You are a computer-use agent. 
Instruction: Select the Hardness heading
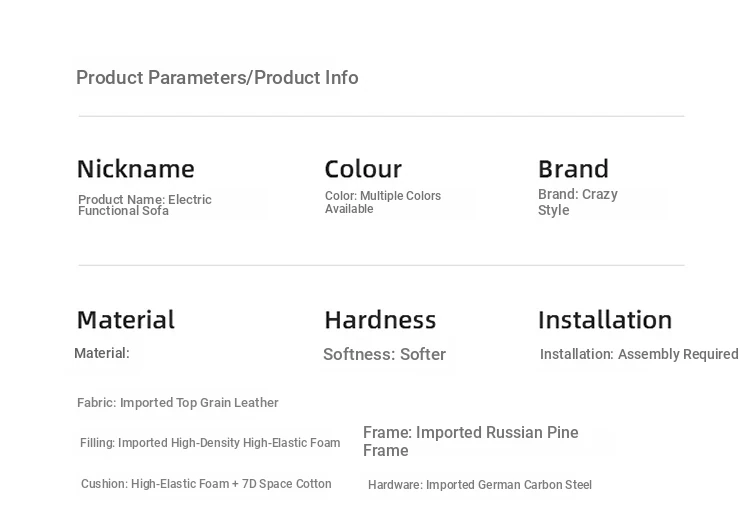pyautogui.click(x=380, y=319)
